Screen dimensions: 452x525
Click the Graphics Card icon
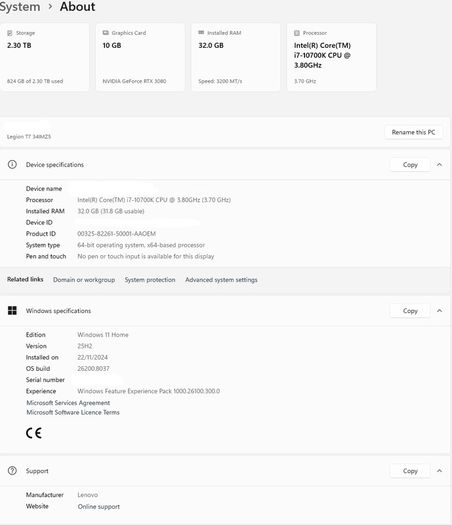point(105,32)
